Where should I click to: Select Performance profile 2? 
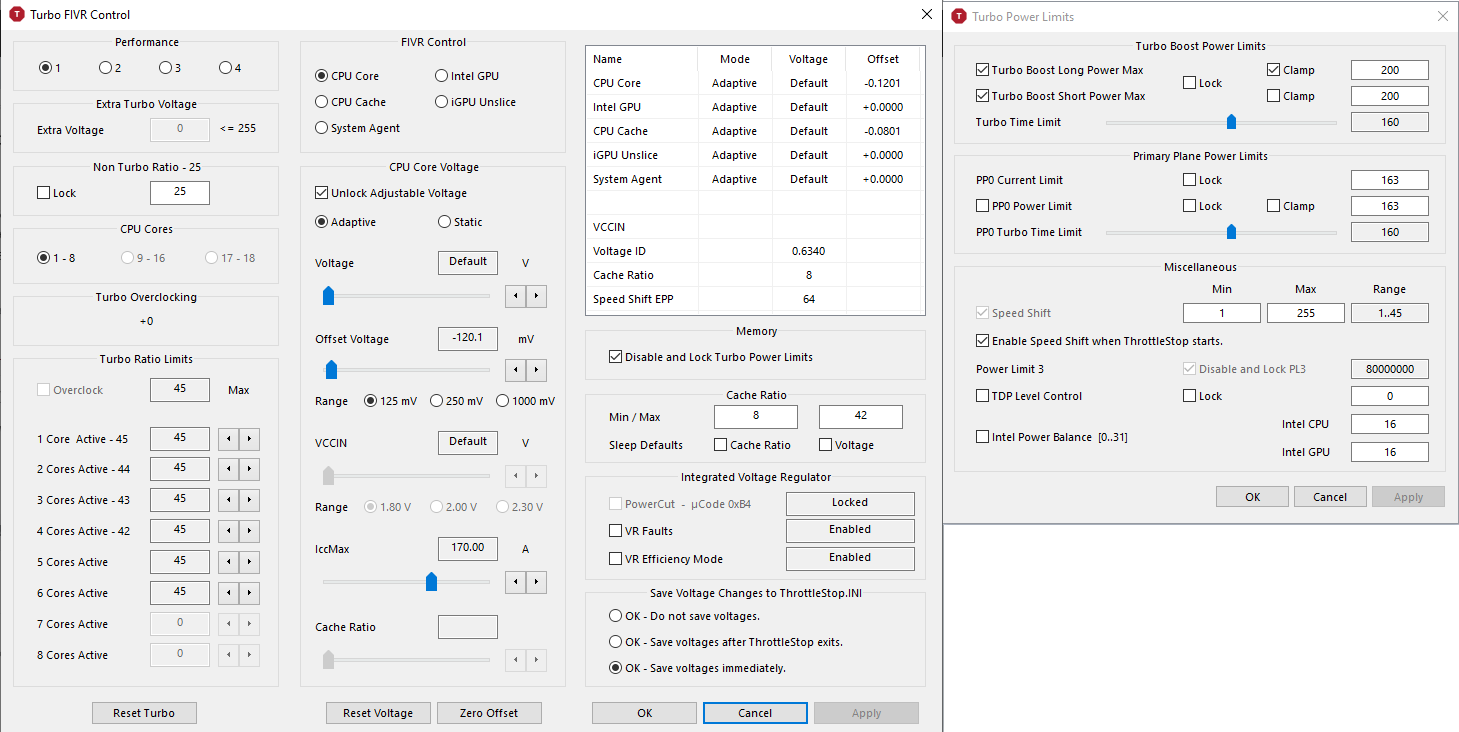[110, 68]
